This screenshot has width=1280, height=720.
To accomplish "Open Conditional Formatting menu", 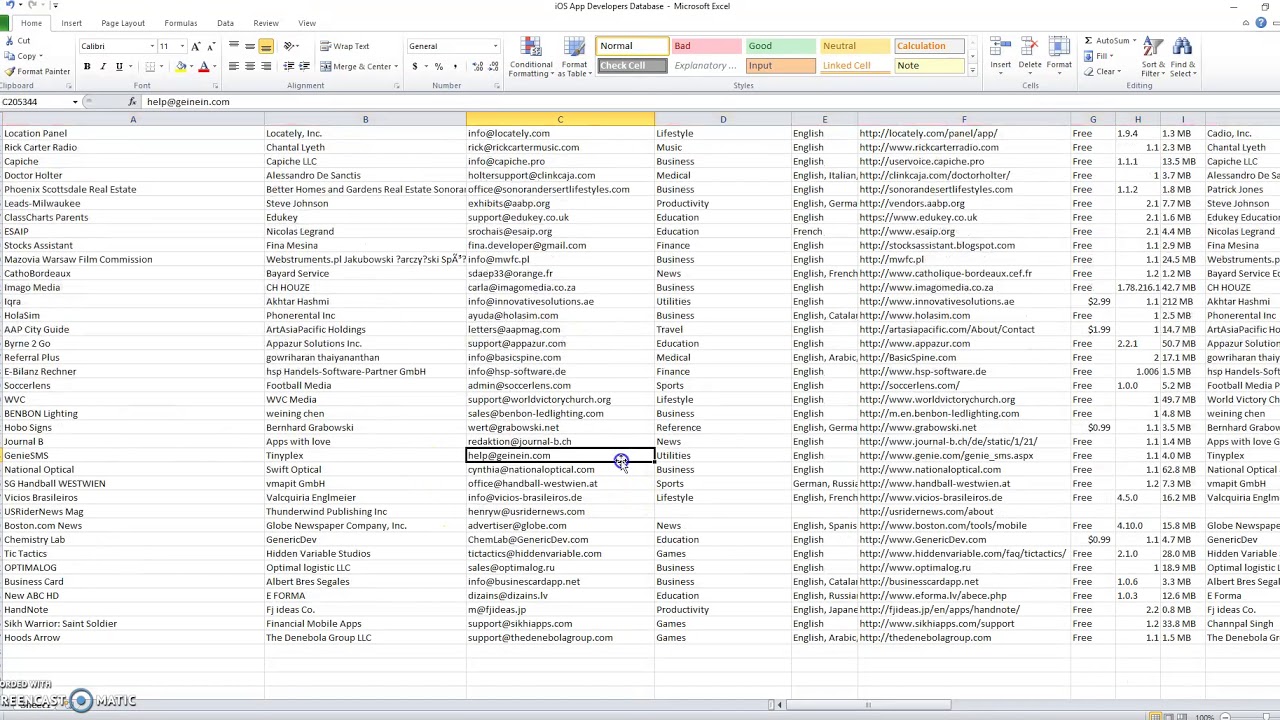I will [x=531, y=58].
